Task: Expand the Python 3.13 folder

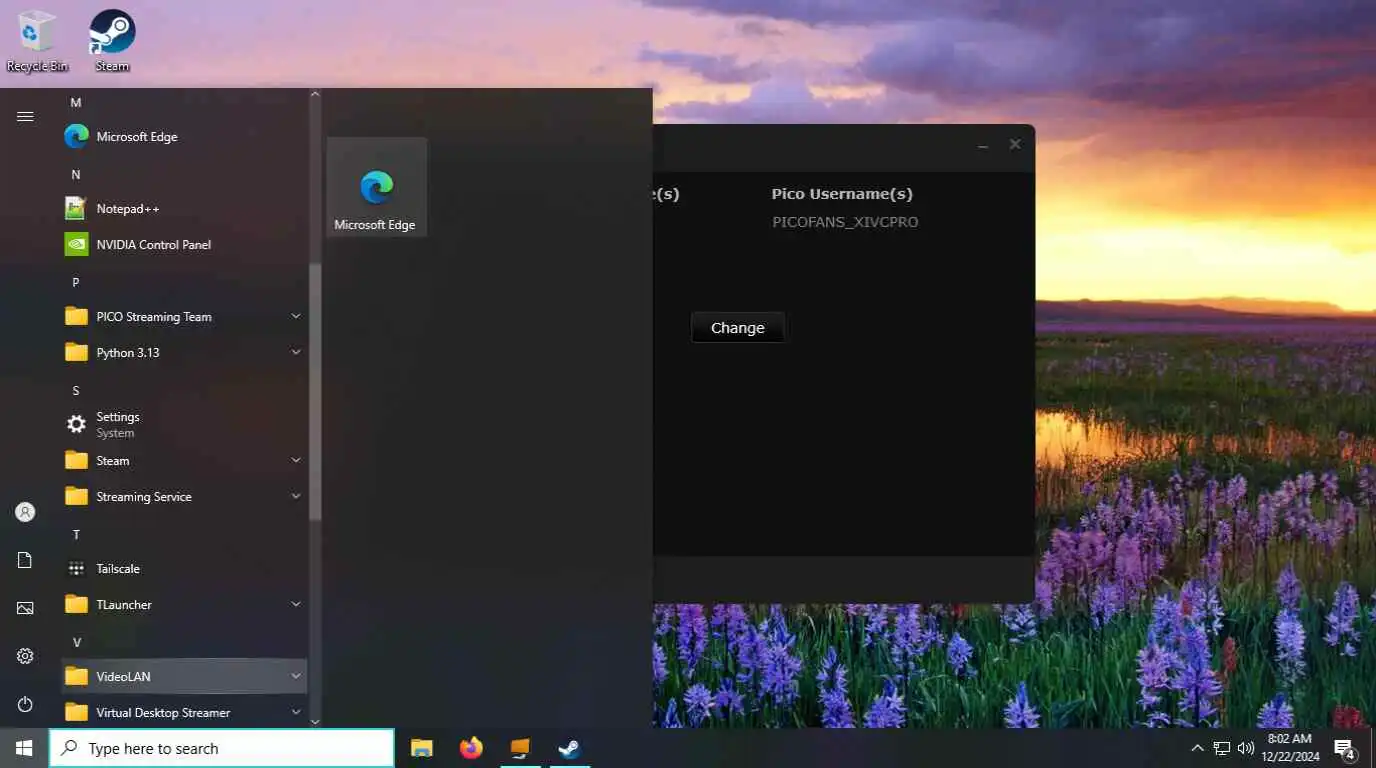Action: click(184, 353)
